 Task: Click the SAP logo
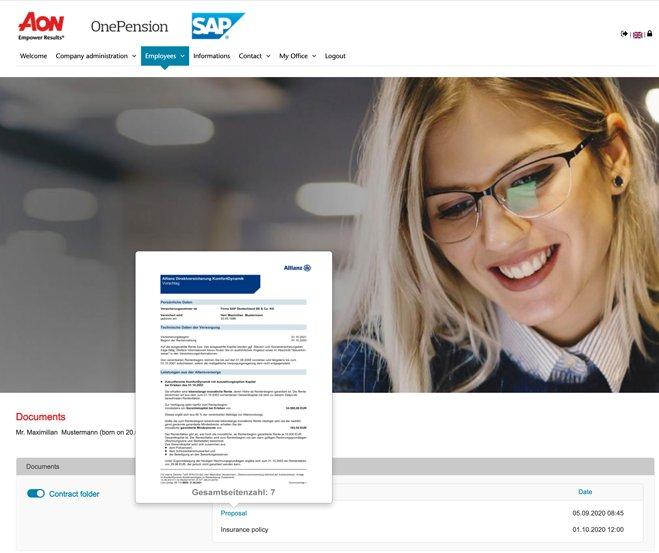point(218,26)
